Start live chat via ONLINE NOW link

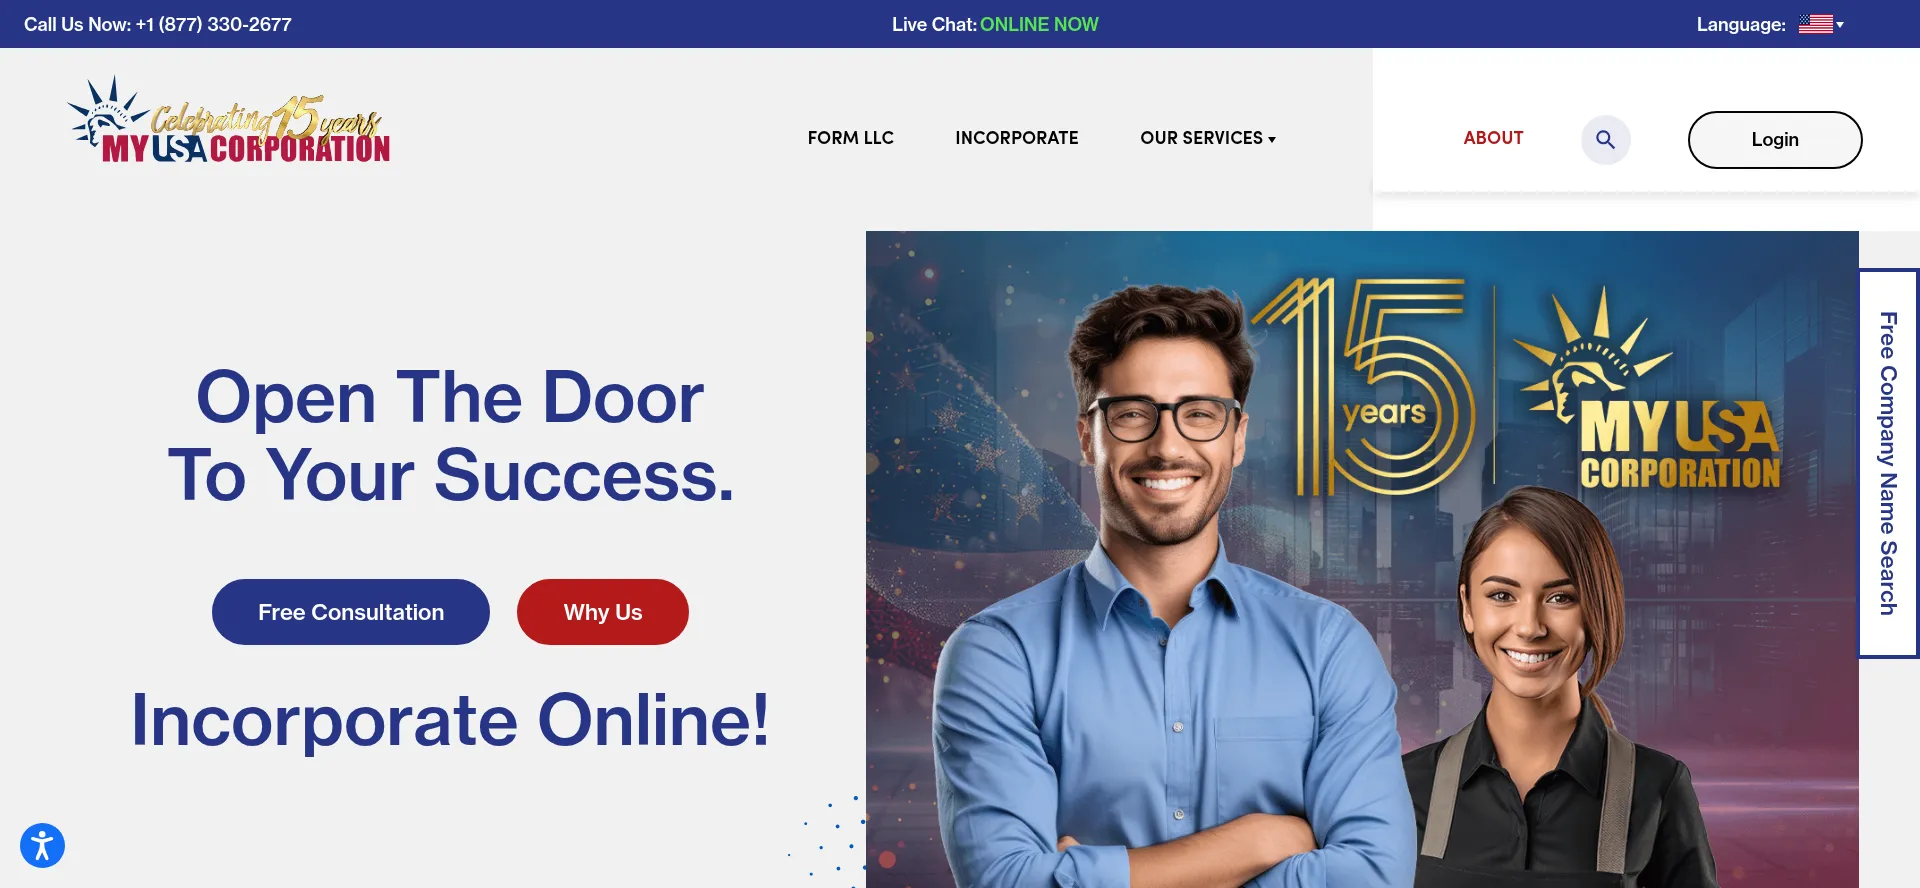[1039, 24]
